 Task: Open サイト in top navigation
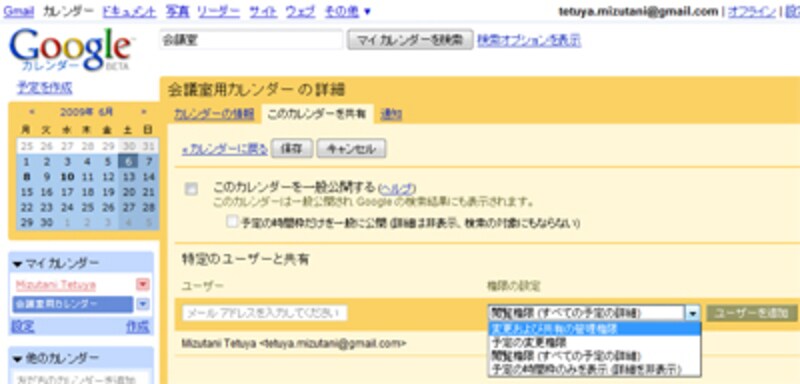(x=263, y=11)
